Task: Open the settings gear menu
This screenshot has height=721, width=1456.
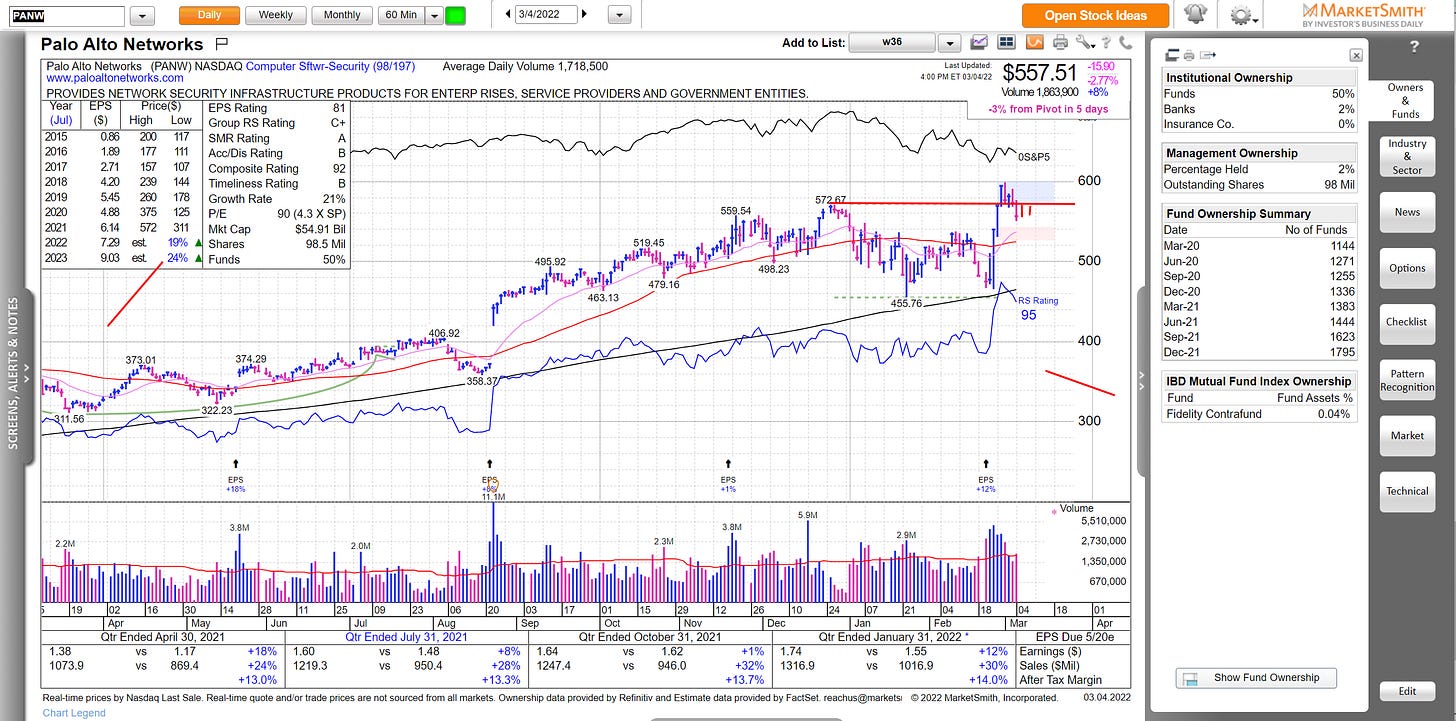Action: (1241, 15)
